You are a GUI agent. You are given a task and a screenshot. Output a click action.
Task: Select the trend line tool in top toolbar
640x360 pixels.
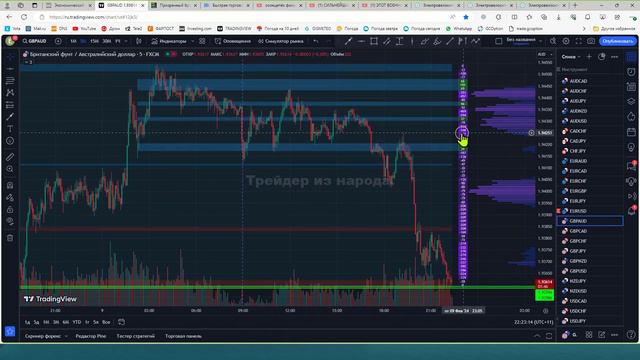click(450, 41)
